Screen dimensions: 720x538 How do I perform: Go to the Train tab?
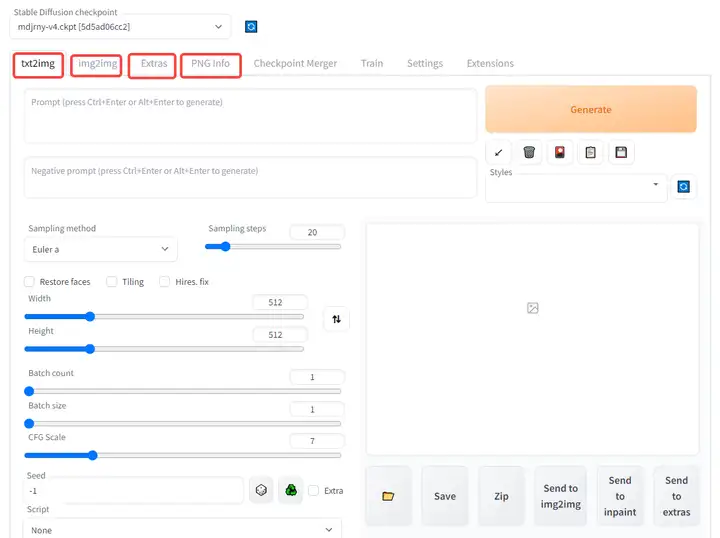click(x=371, y=63)
